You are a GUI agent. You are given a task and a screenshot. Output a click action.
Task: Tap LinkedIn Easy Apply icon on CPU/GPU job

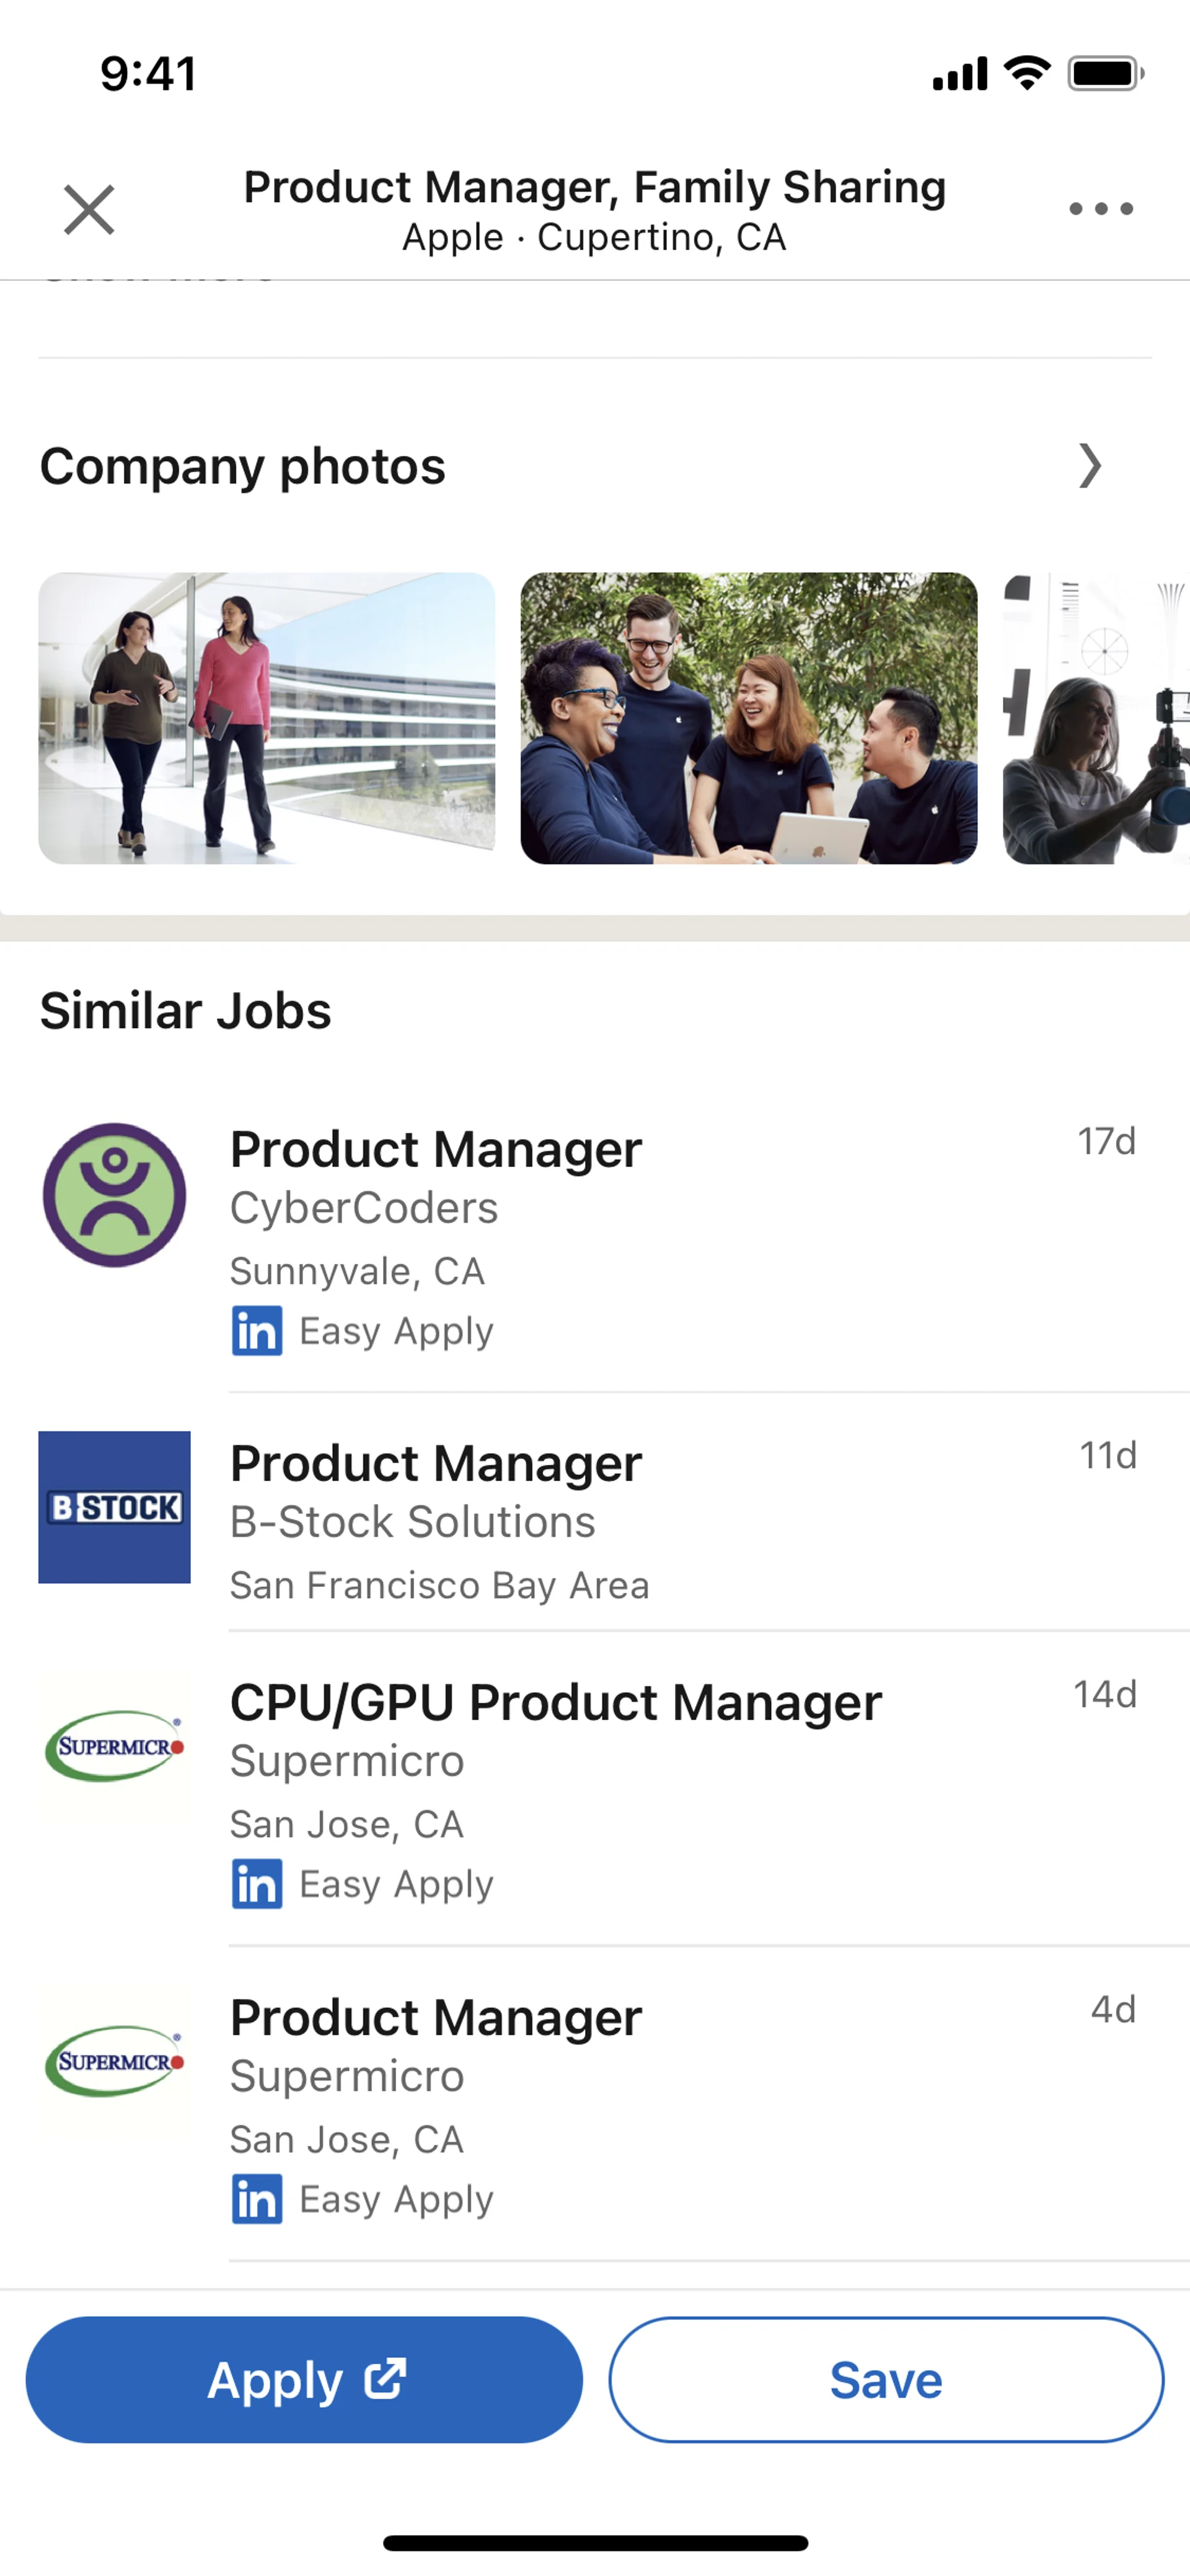(257, 1885)
